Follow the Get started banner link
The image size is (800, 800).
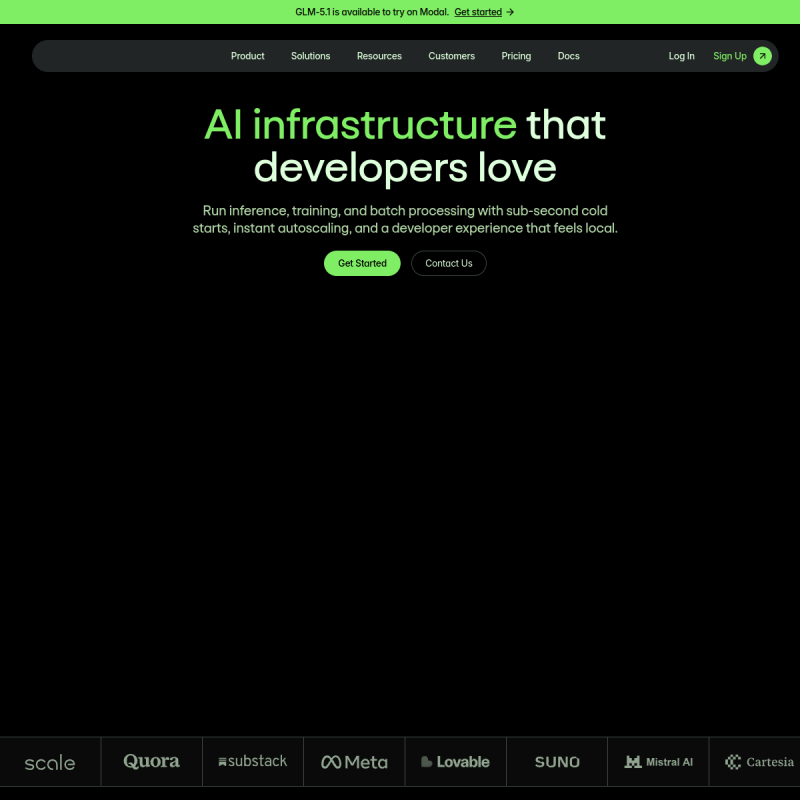click(478, 12)
